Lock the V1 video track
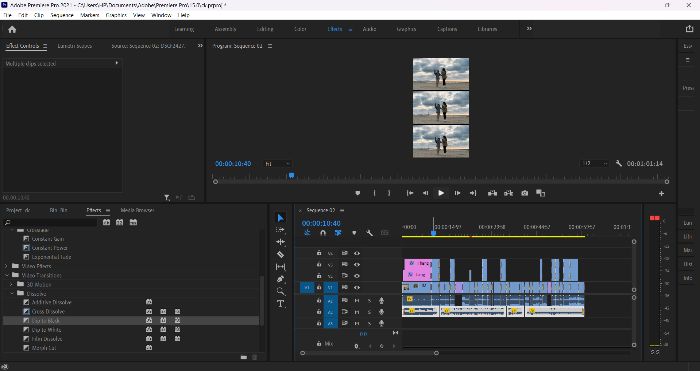700x371 pixels. pyautogui.click(x=319, y=288)
